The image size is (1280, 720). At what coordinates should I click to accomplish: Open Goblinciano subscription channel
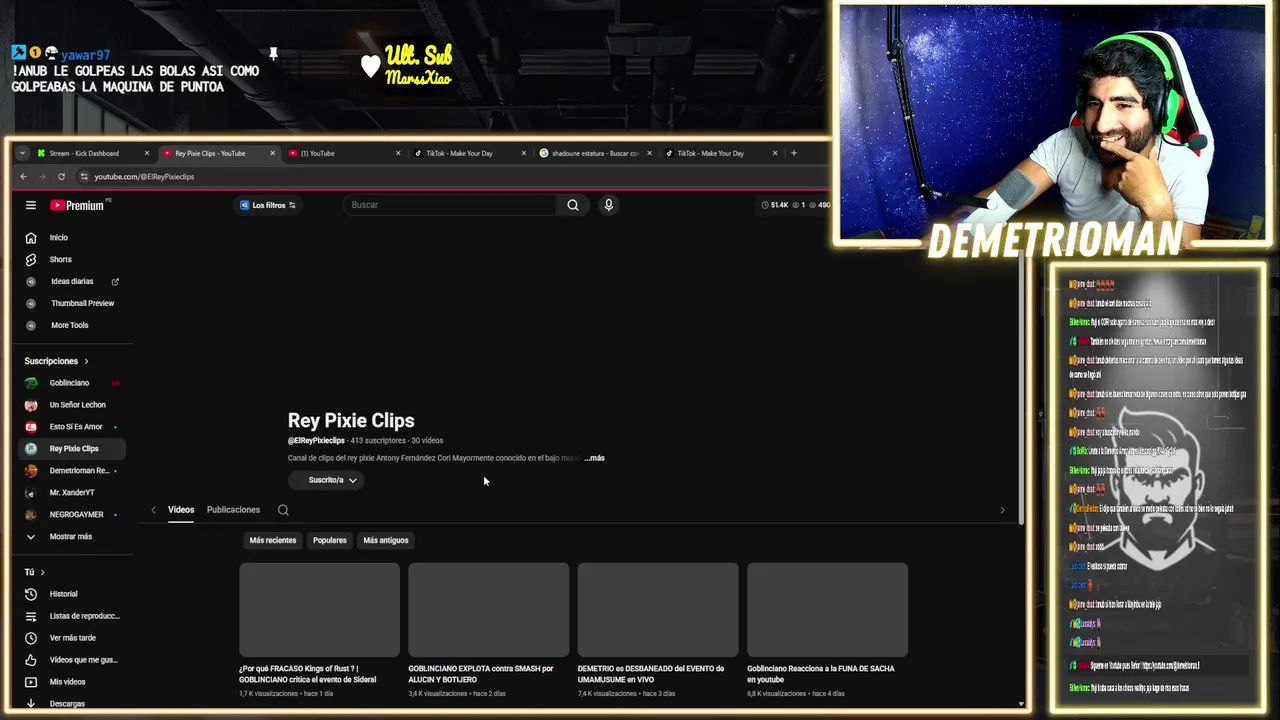click(72, 383)
